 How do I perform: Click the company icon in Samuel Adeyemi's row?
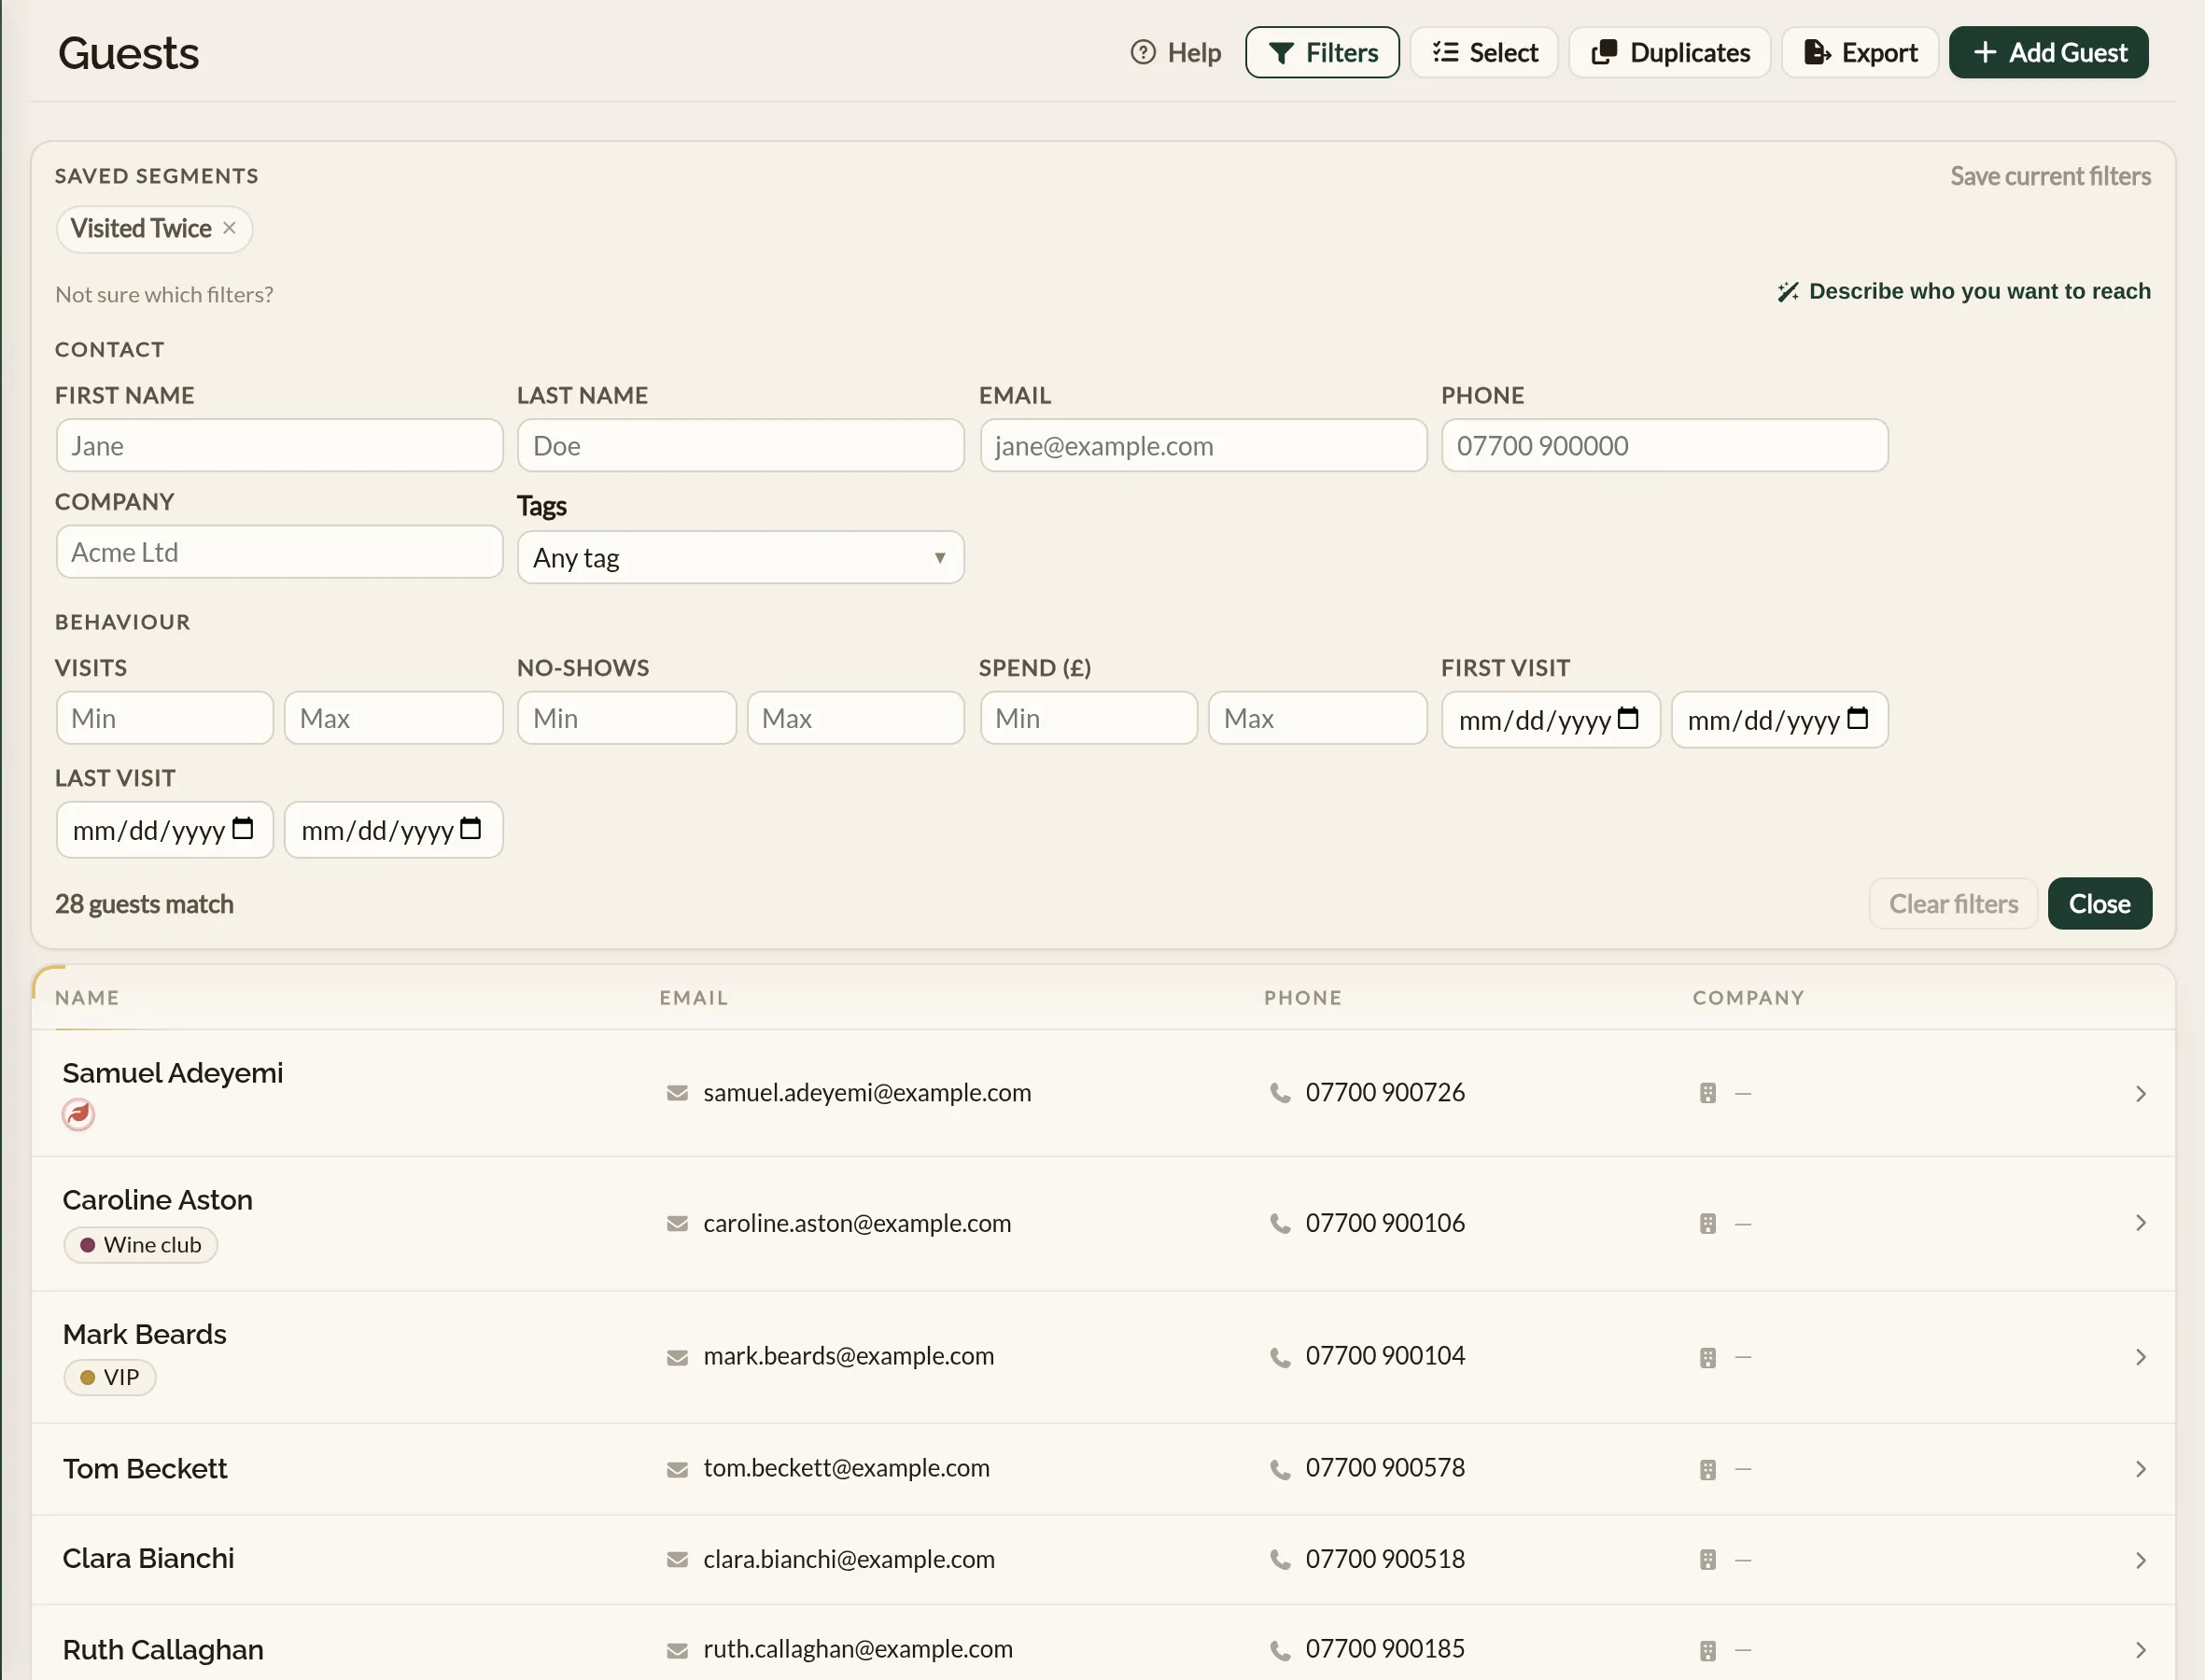point(1707,1093)
